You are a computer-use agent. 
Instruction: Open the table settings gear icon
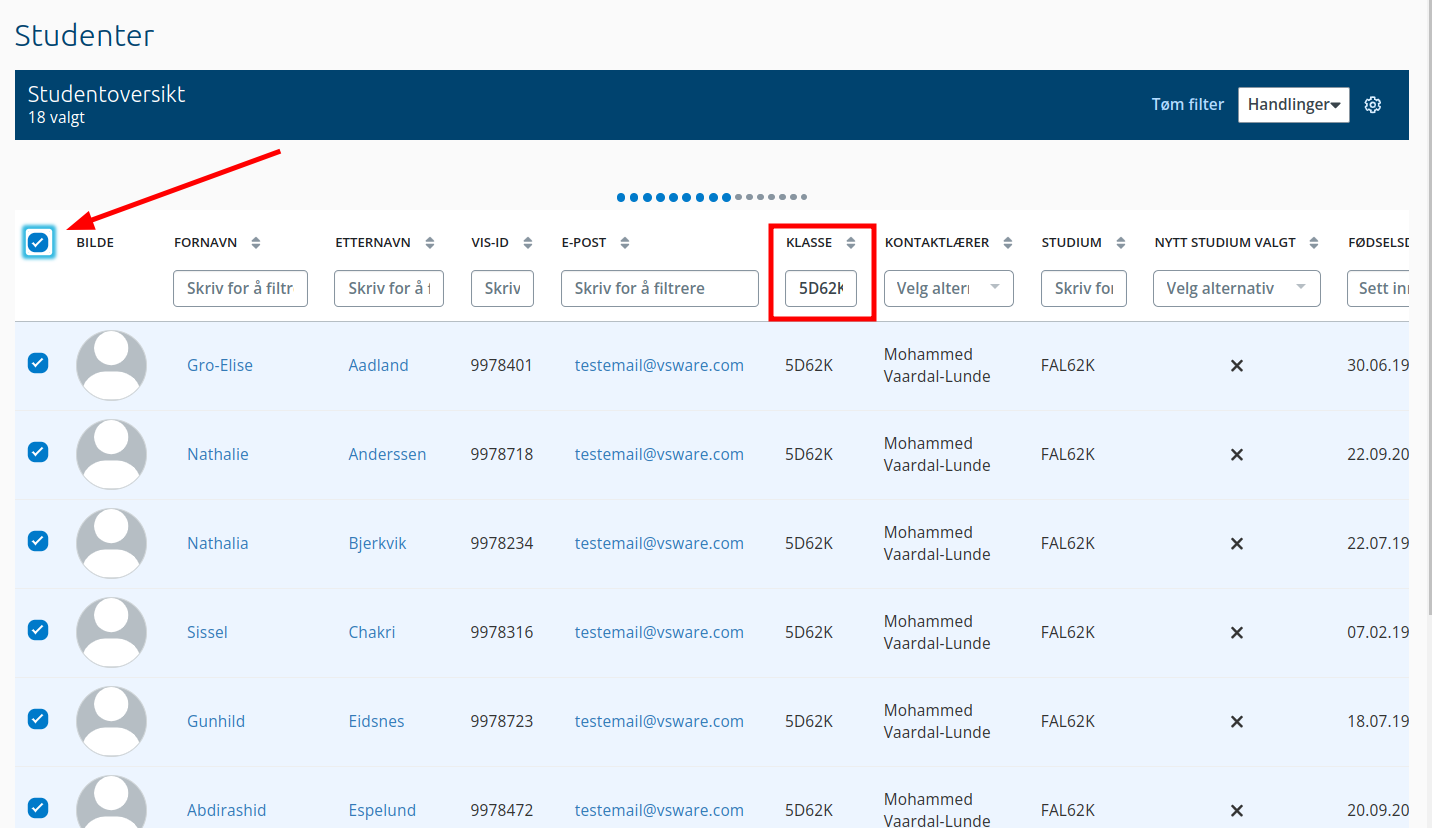[1373, 105]
